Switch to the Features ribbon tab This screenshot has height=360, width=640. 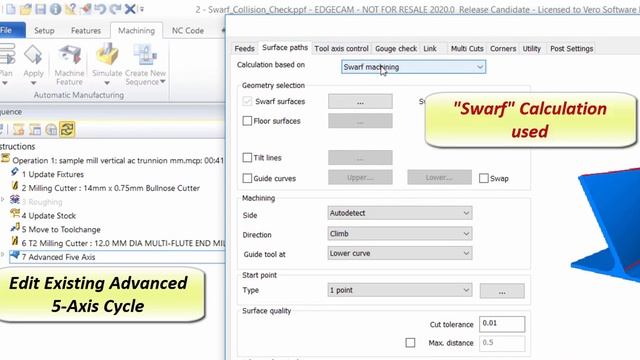[86, 31]
